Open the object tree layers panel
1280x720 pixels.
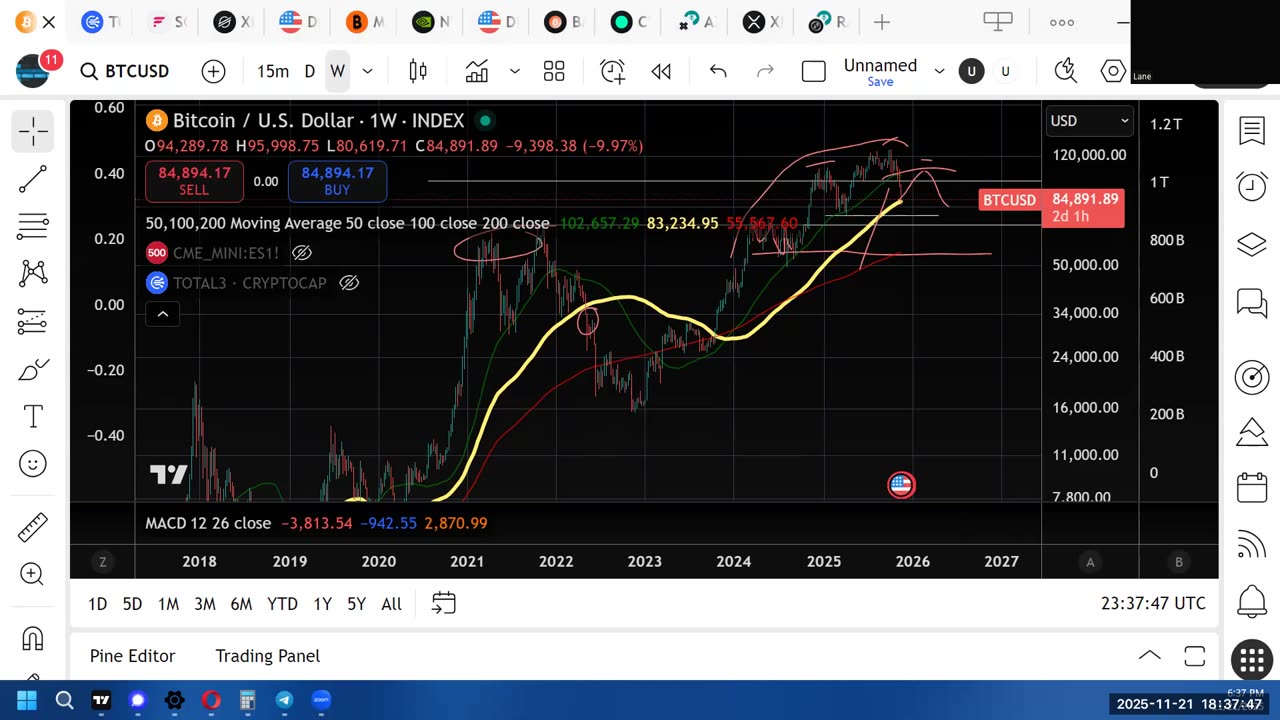coord(1252,244)
